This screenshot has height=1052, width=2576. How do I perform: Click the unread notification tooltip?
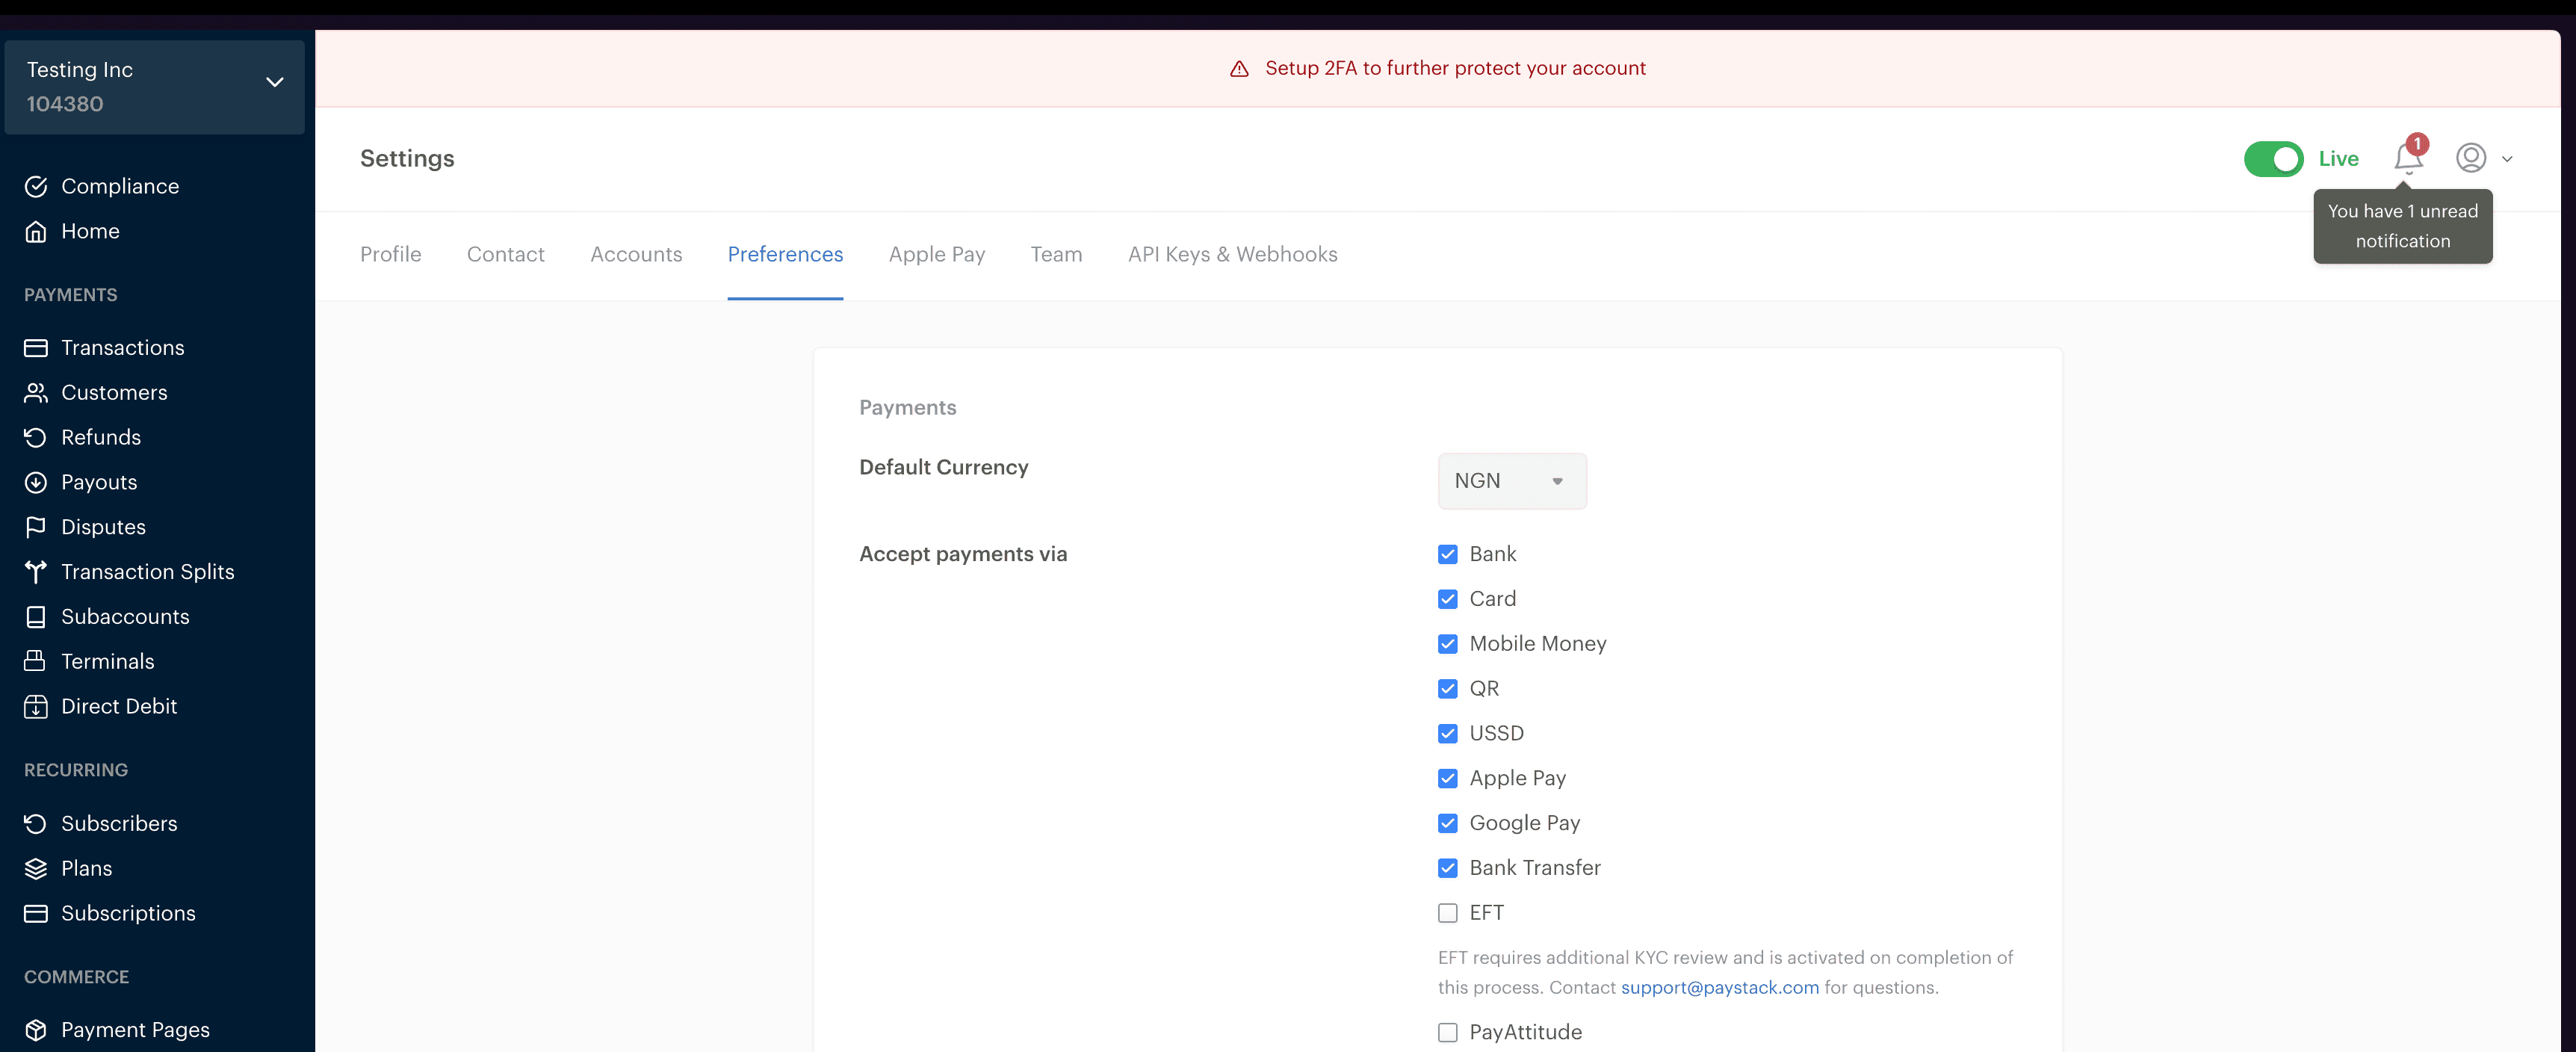(2402, 226)
